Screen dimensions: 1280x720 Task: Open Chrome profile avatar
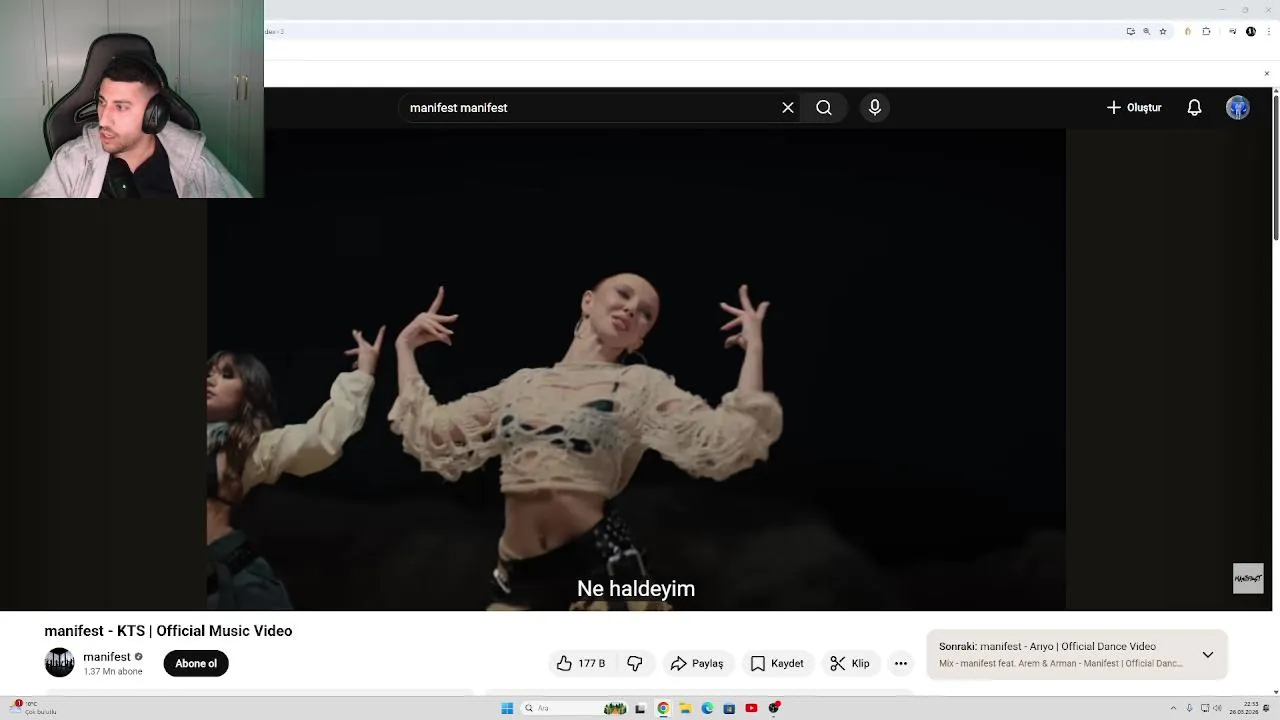click(1251, 31)
